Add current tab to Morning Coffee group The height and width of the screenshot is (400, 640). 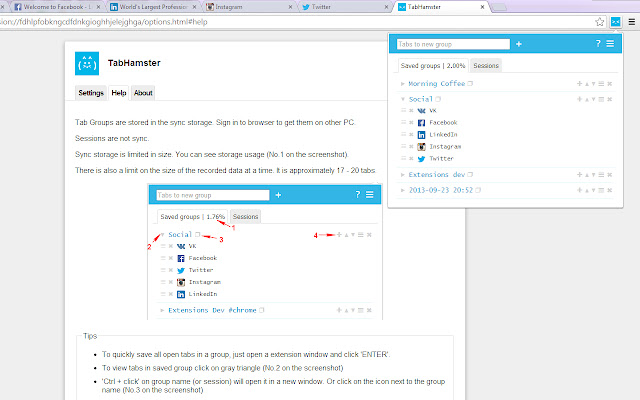[x=579, y=84]
